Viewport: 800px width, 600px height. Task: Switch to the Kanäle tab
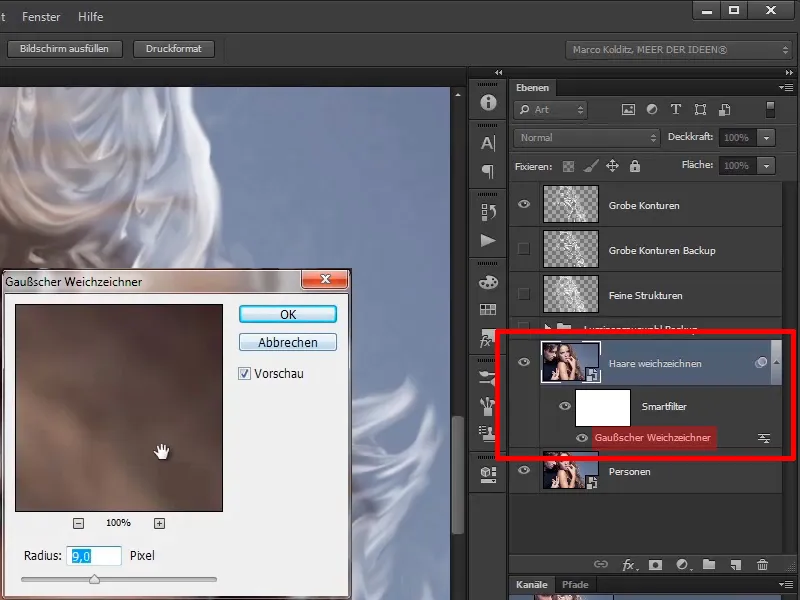tap(532, 585)
